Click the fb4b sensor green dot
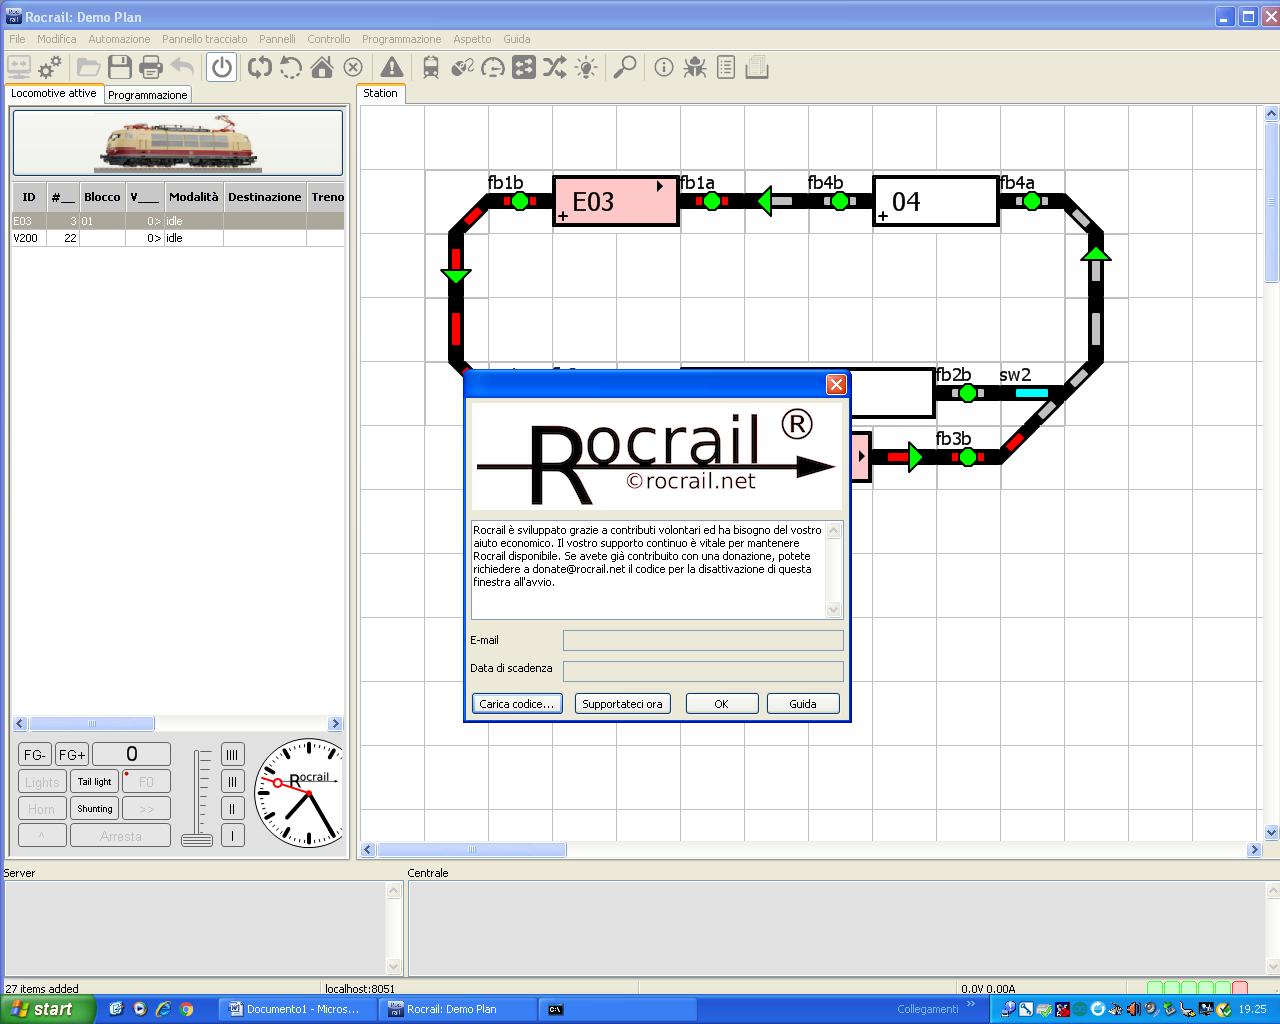1280x1024 pixels. [x=840, y=201]
